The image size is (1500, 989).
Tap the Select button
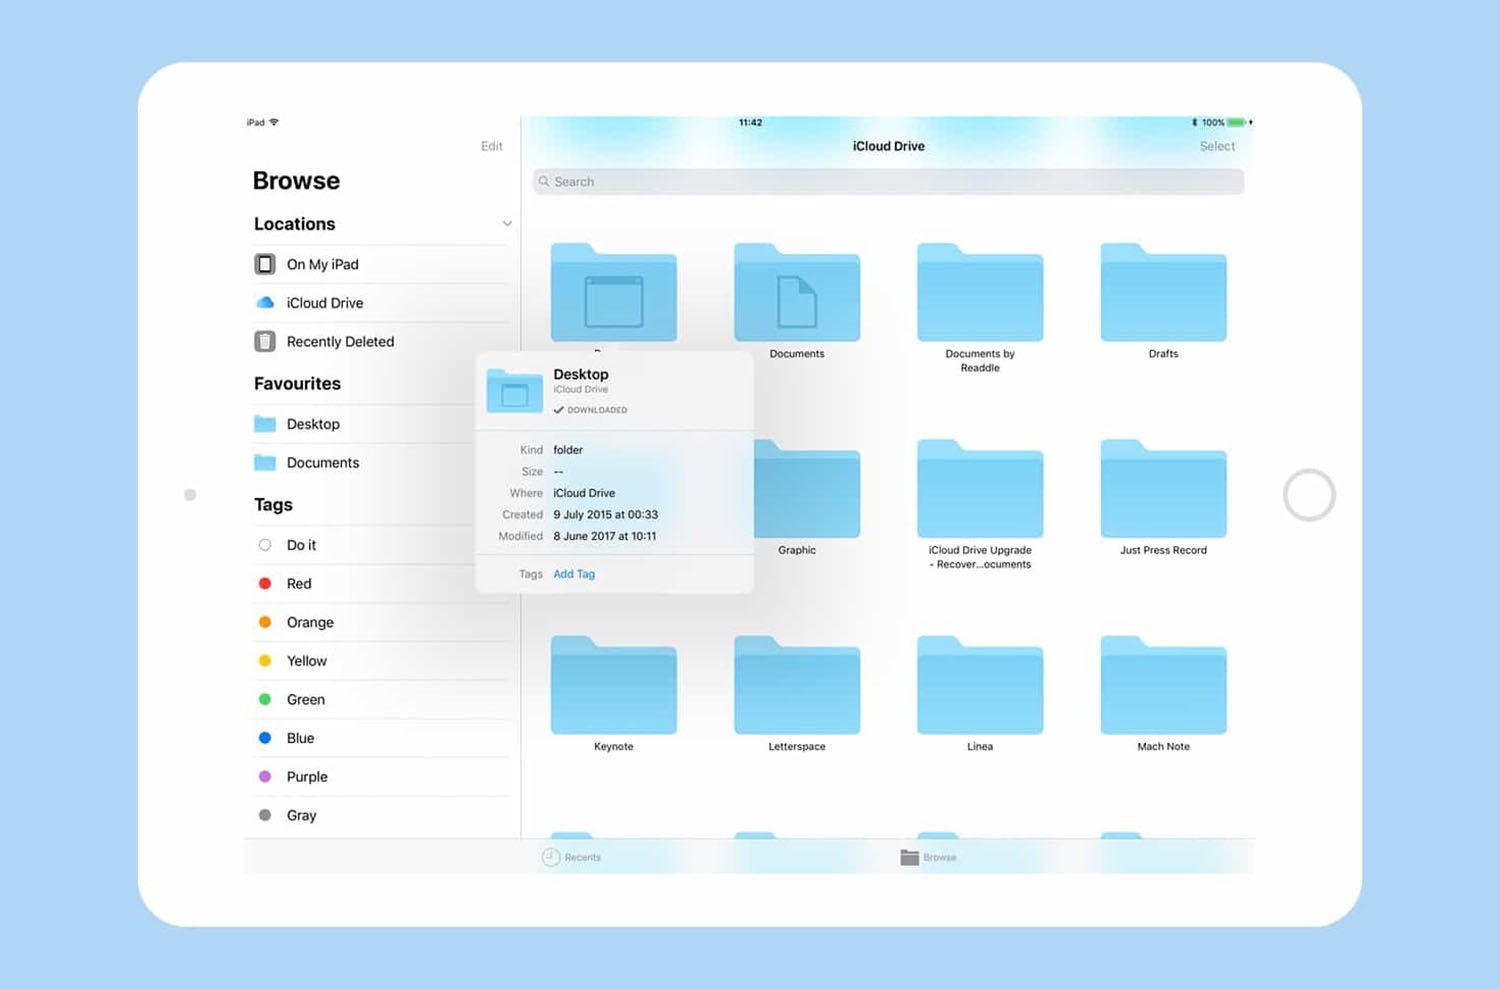1217,146
